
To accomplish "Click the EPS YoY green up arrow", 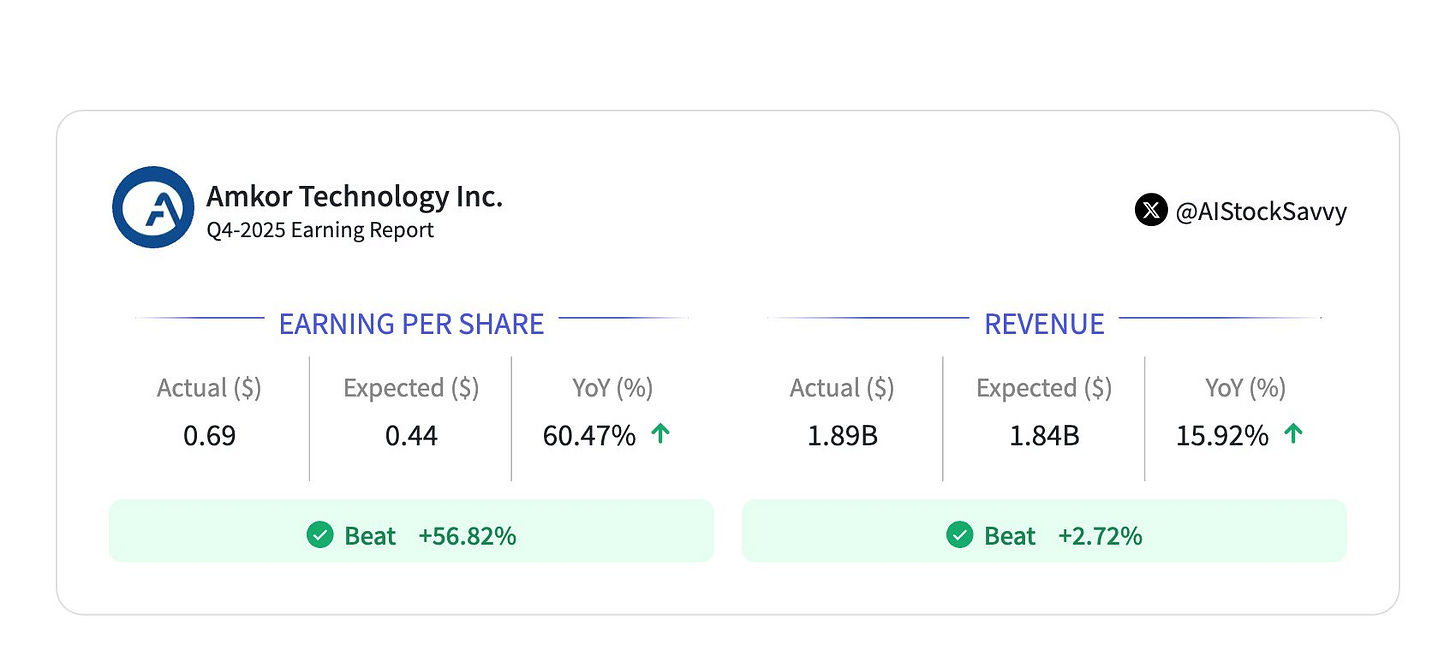I will coord(660,434).
